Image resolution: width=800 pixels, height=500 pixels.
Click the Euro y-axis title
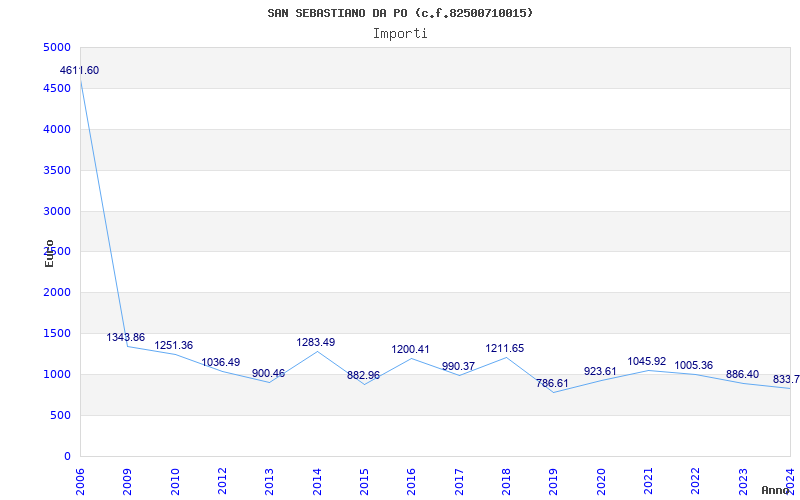tap(49, 253)
